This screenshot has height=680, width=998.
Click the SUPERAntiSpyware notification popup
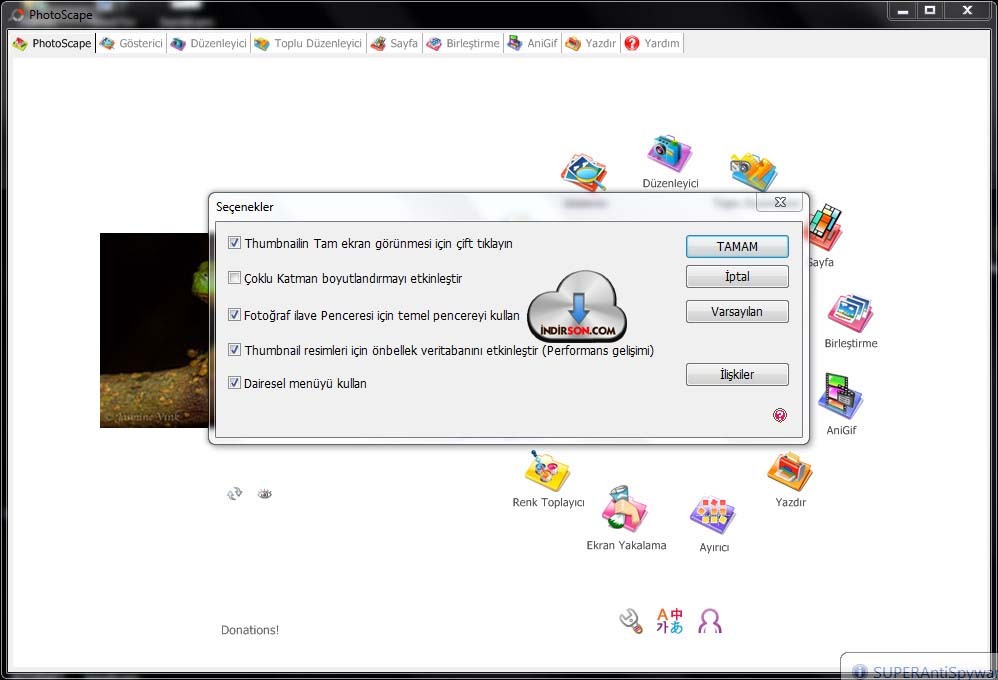919,666
